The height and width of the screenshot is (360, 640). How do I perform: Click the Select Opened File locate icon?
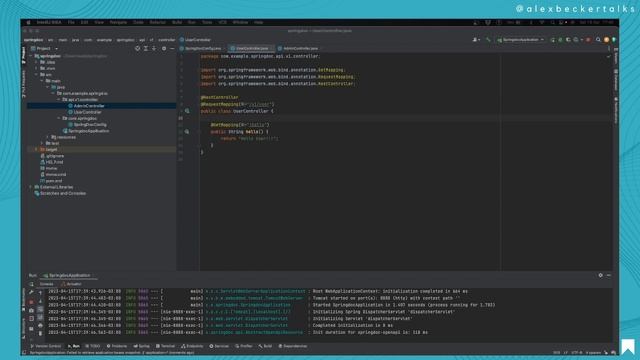coord(137,48)
